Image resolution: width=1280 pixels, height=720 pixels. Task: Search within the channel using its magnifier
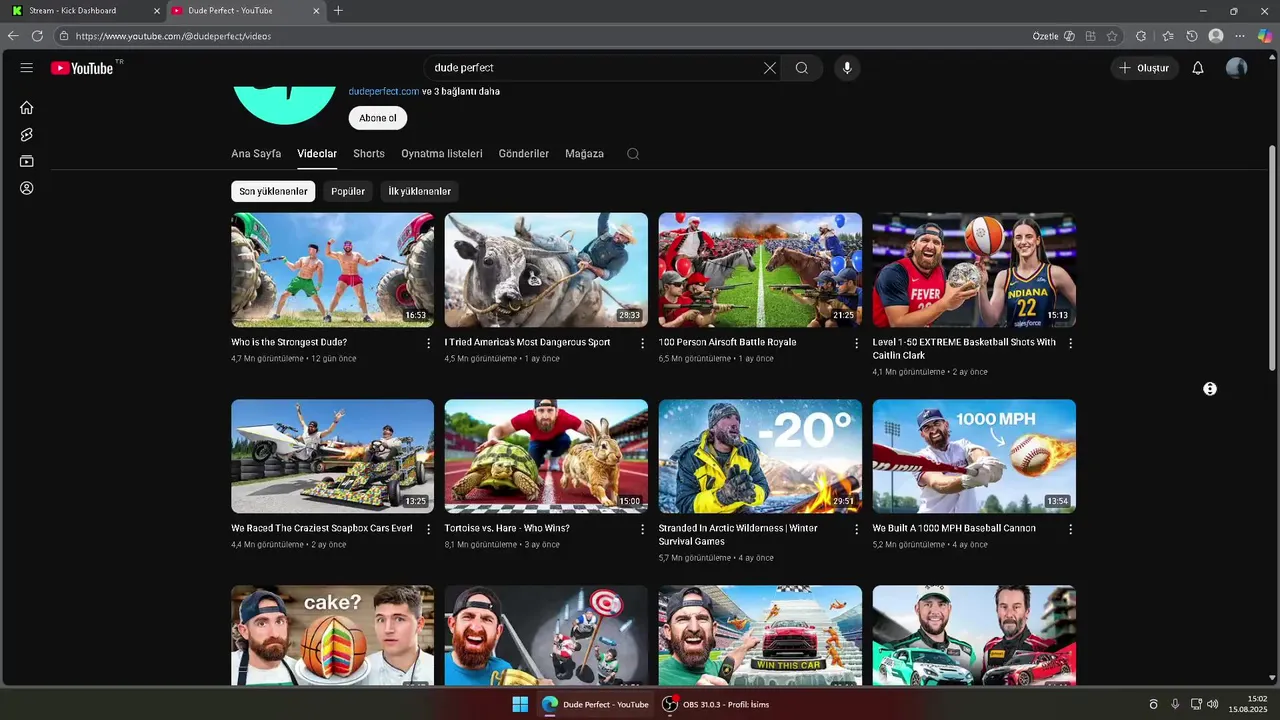coord(633,154)
